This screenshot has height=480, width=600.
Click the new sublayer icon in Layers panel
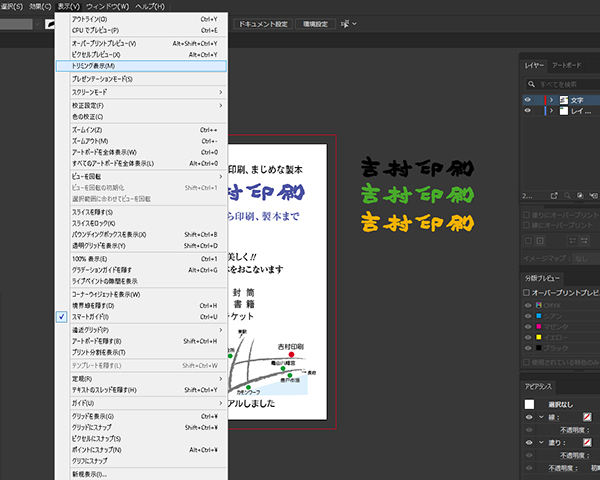tap(593, 196)
